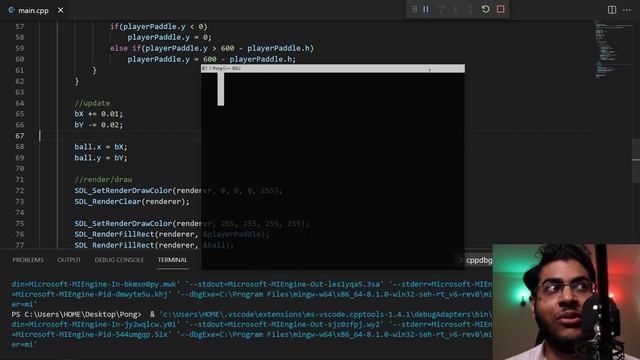Click "SDL_RenderFillRect" on line 76
This screenshot has width=640, height=360.
pyautogui.click(x=114, y=234)
